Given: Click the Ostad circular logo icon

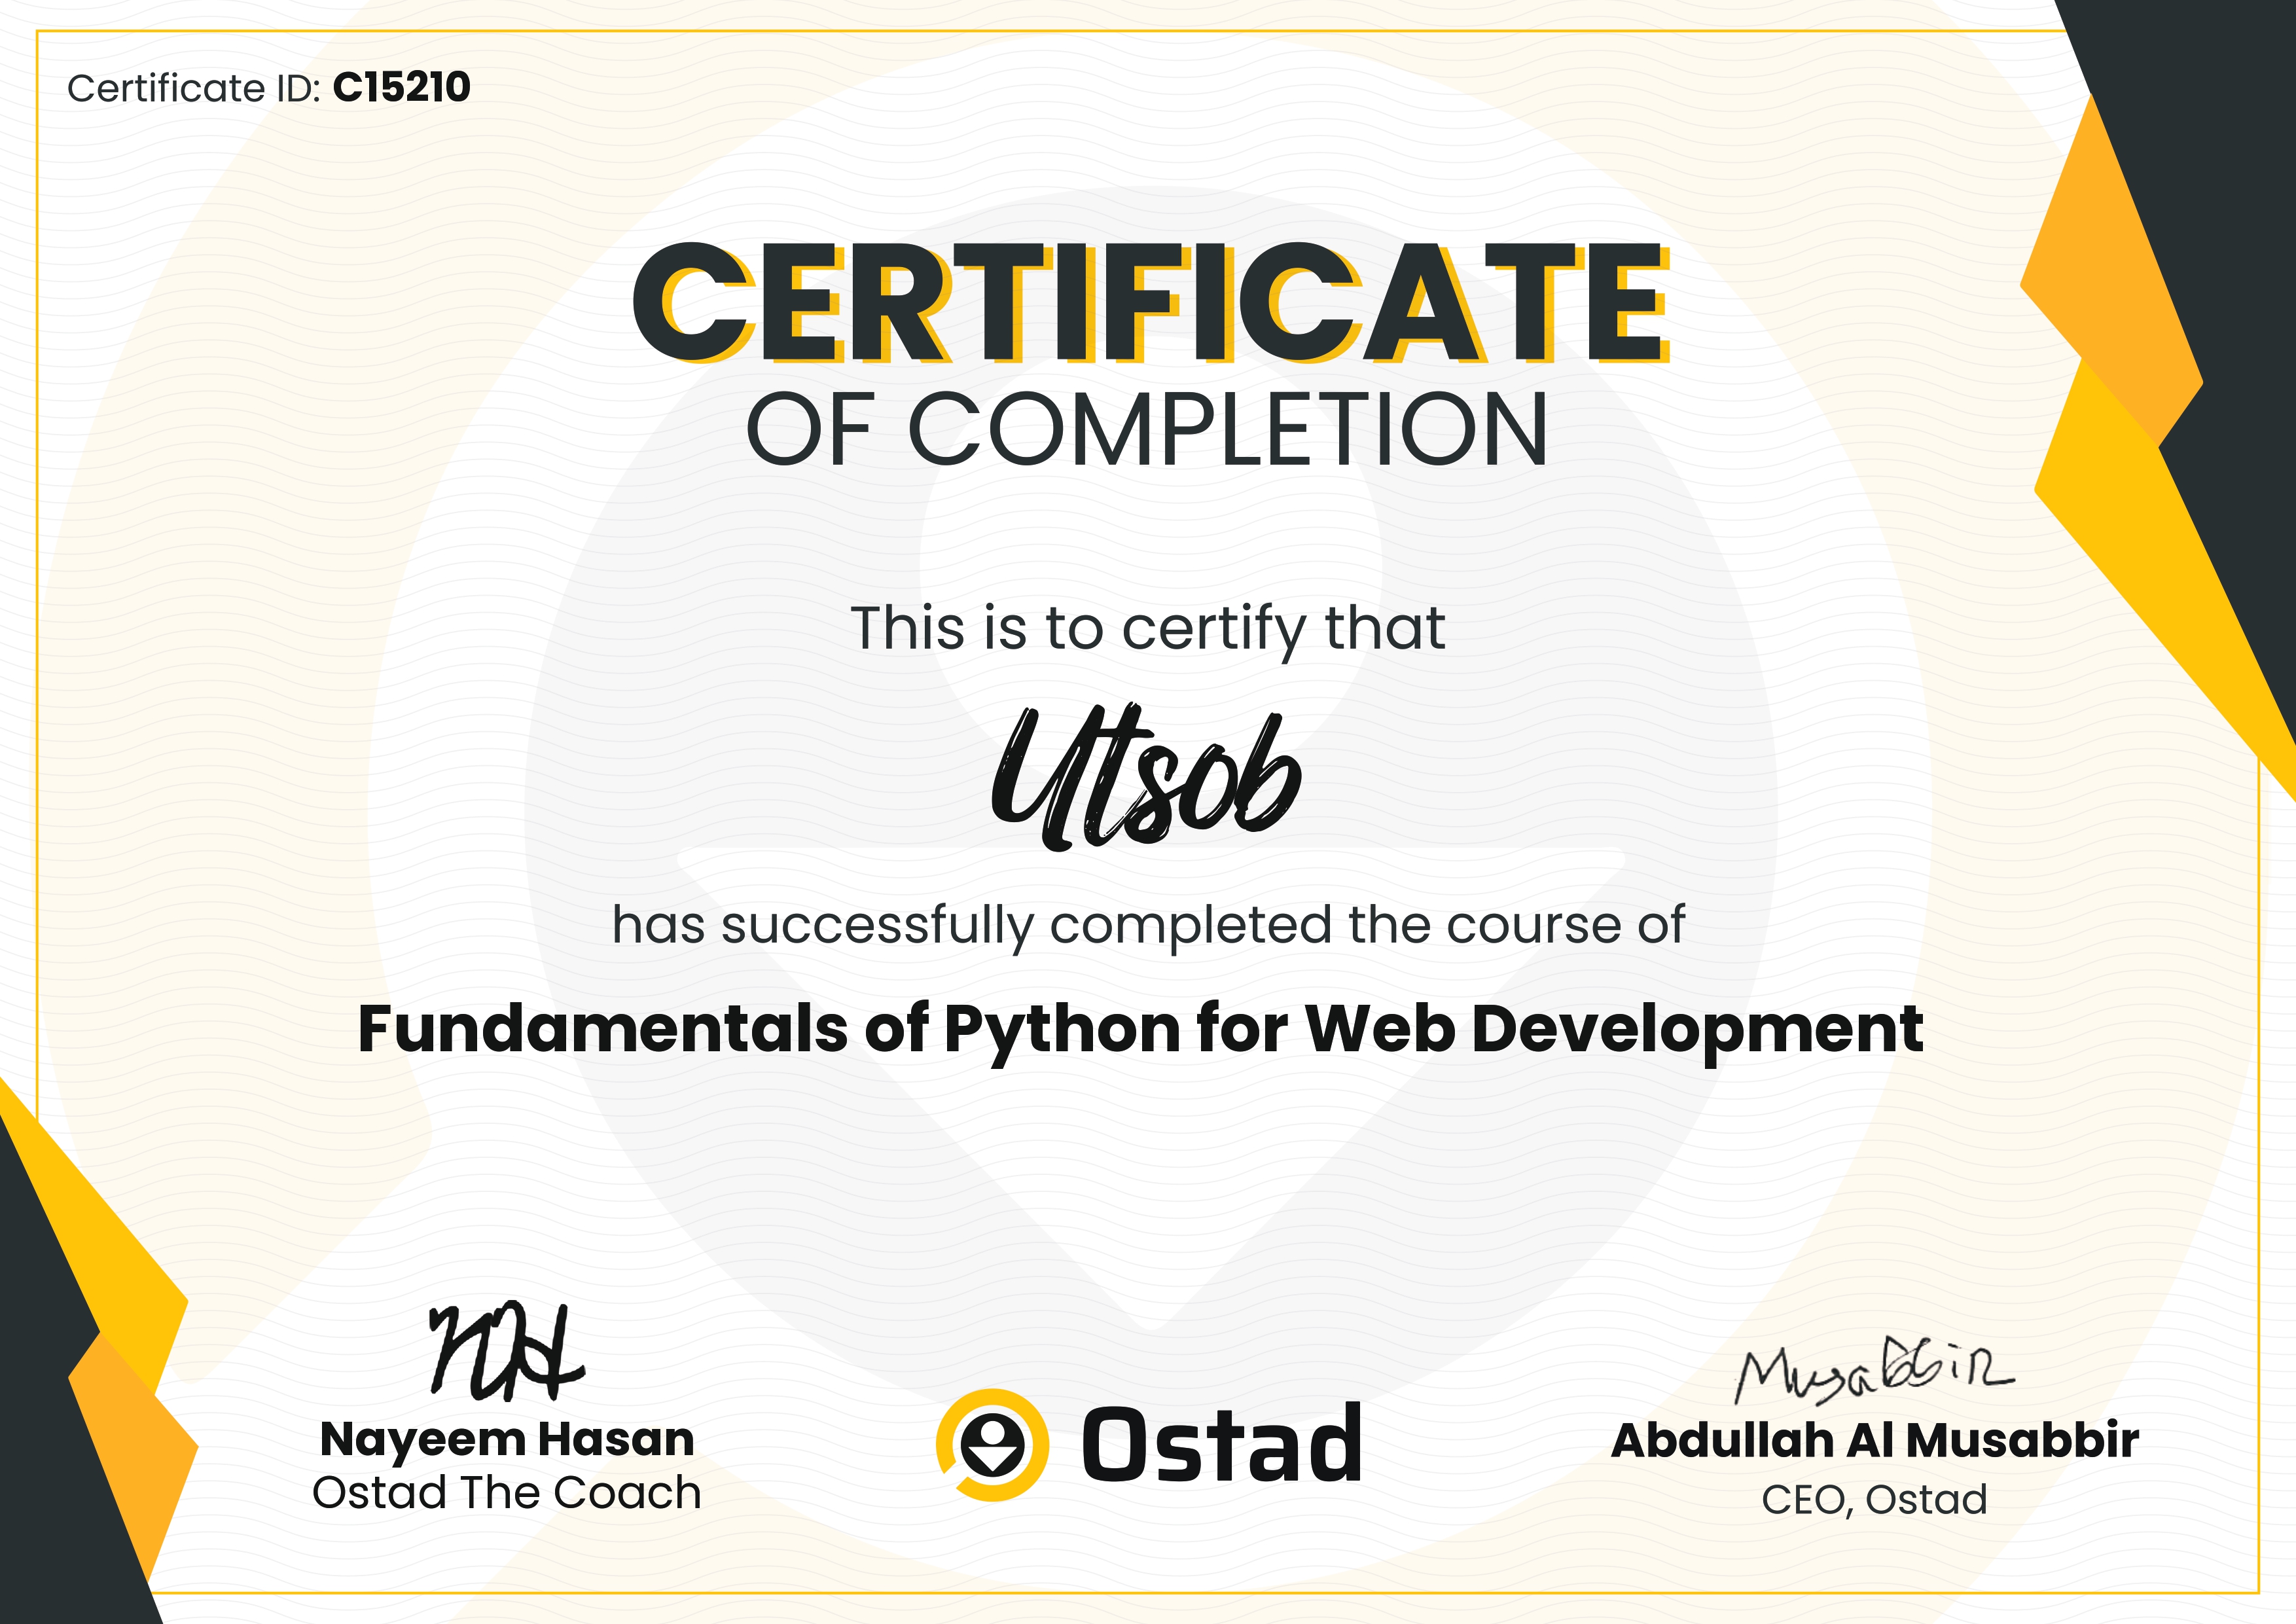Looking at the screenshot, I should point(992,1445).
